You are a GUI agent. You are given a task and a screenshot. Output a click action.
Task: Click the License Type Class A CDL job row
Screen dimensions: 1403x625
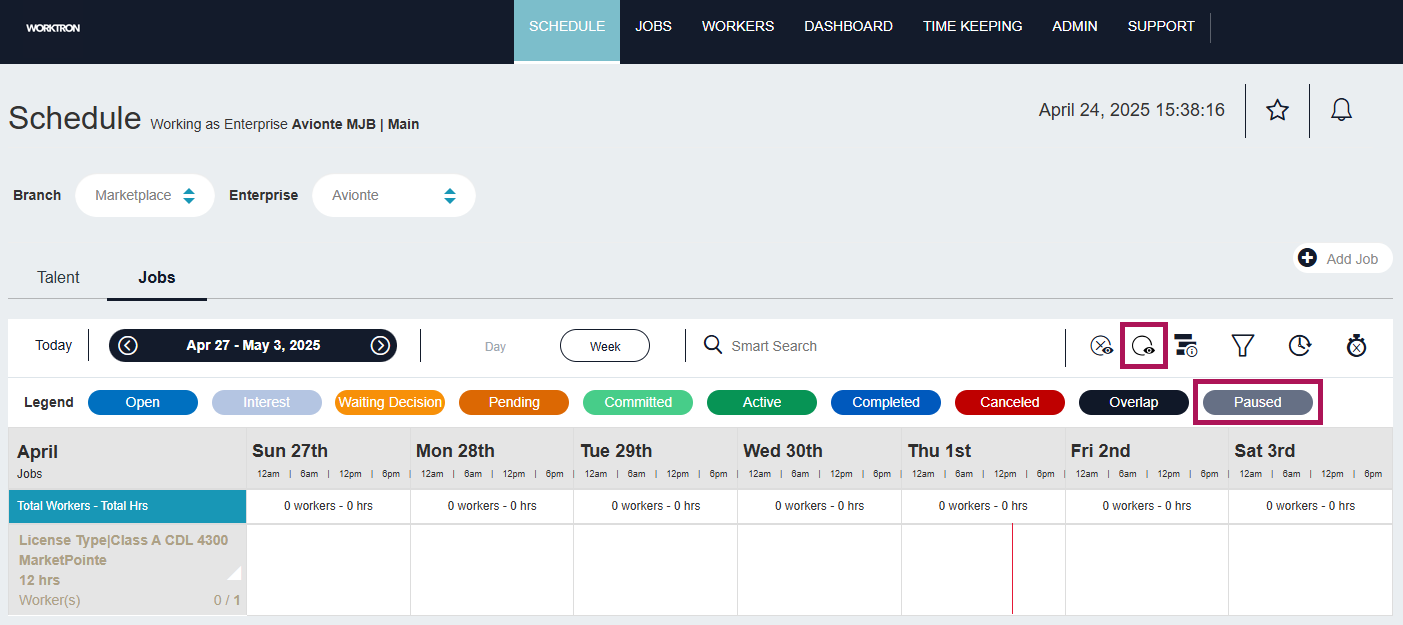pyautogui.click(x=127, y=570)
